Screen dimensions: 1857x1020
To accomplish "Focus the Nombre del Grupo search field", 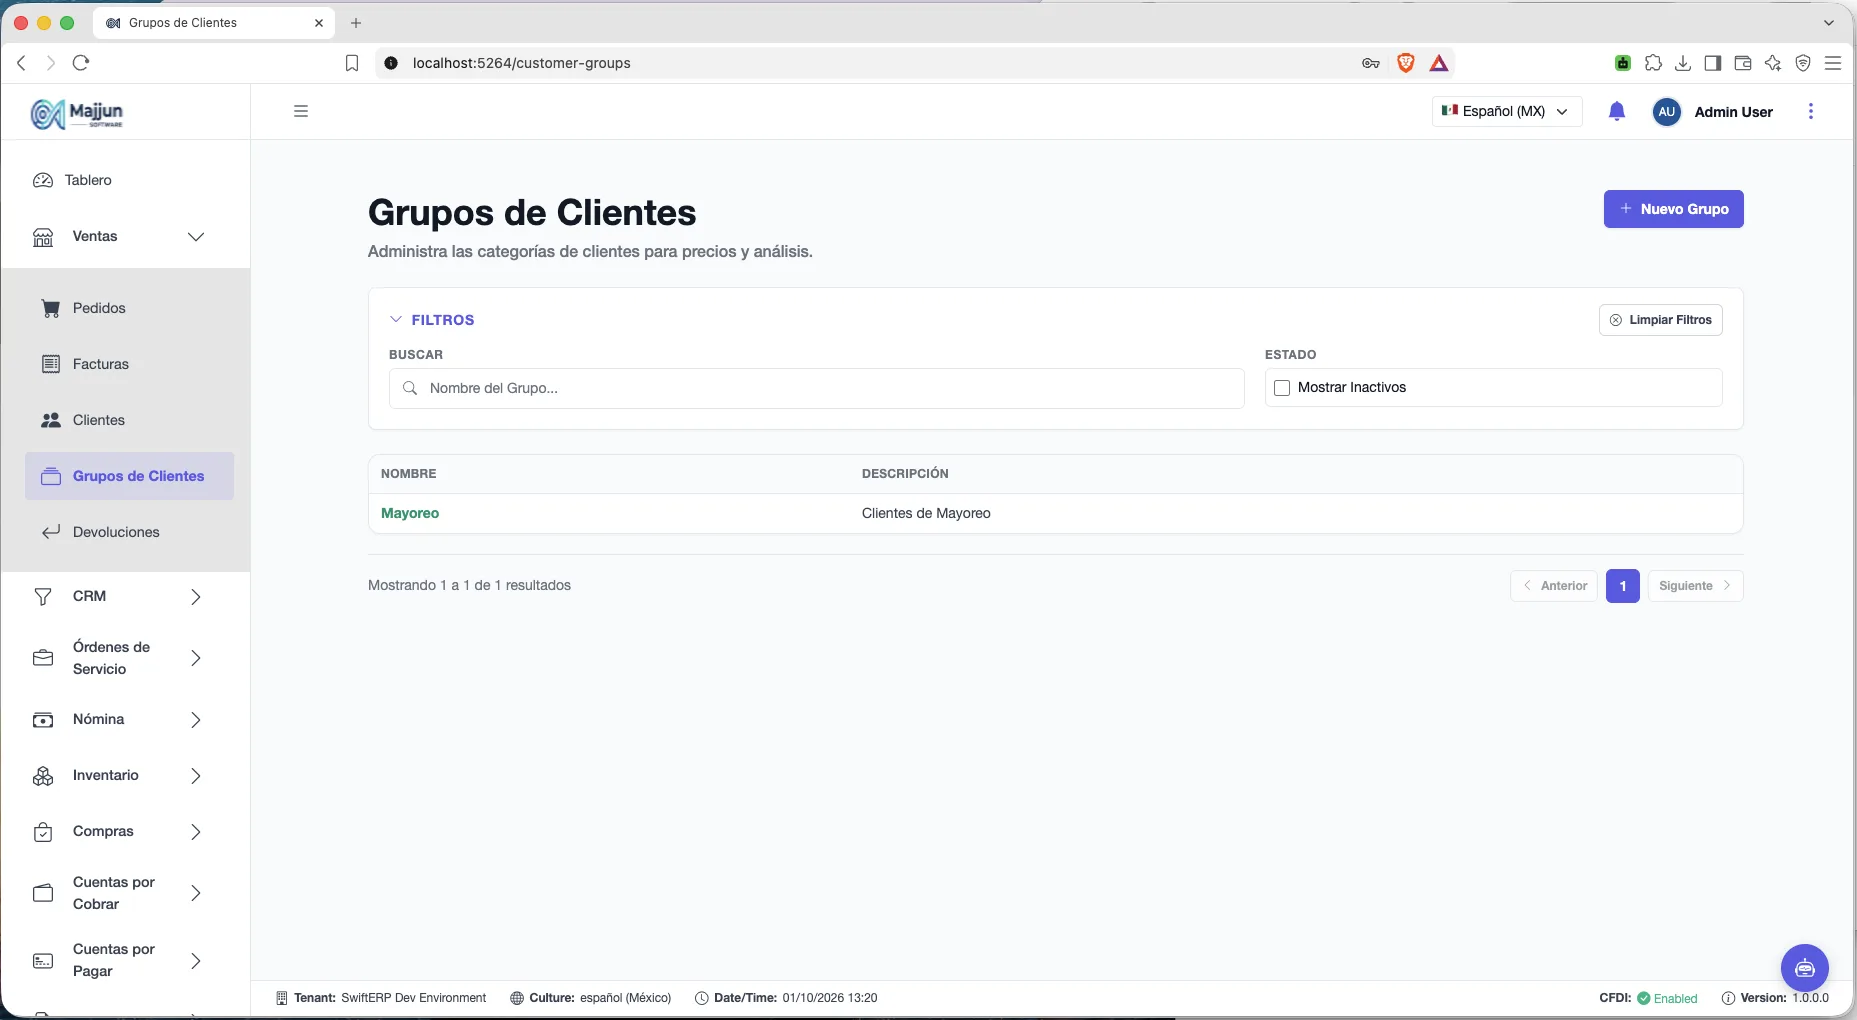I will [816, 388].
